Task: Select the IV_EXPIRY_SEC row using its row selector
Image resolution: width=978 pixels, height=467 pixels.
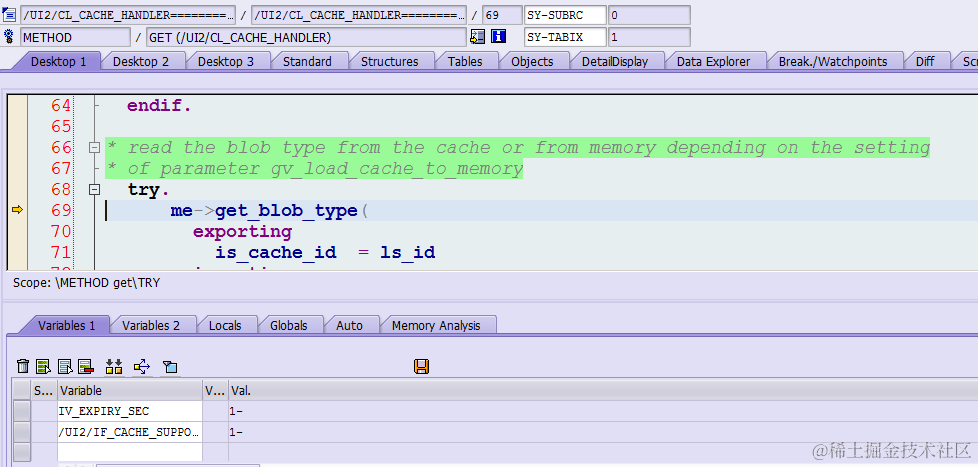Action: pyautogui.click(x=22, y=411)
